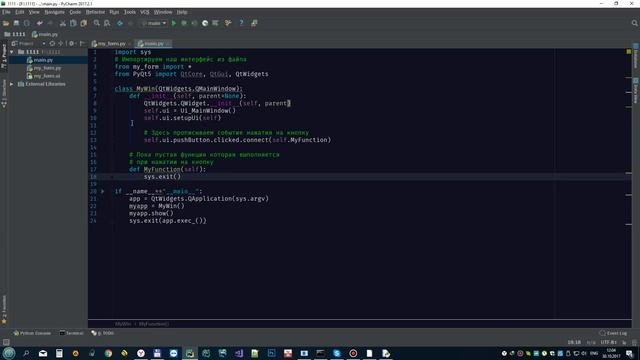Image resolution: width=640 pixels, height=360 pixels.
Task: Open the Refactor menu
Action: click(96, 12)
